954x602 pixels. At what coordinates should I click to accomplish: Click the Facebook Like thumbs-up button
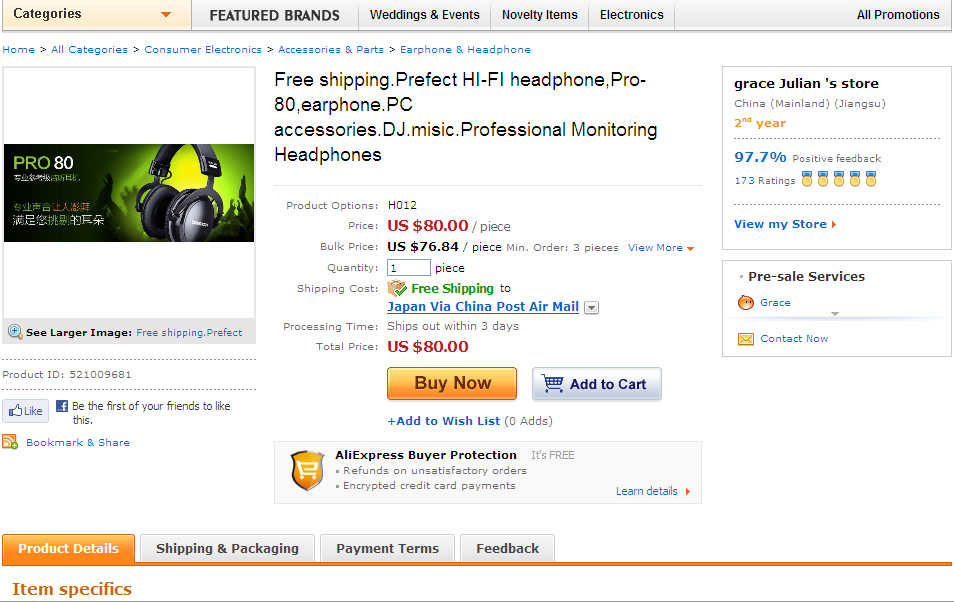26,410
